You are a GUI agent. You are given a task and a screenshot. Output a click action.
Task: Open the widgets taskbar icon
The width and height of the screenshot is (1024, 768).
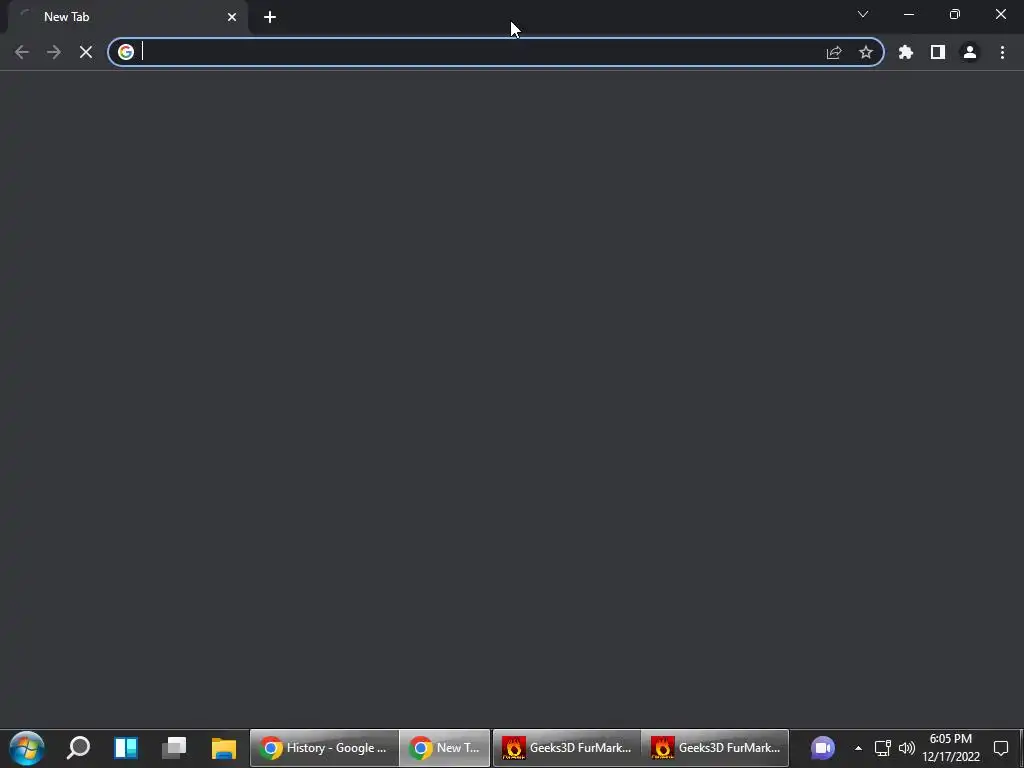(125, 748)
